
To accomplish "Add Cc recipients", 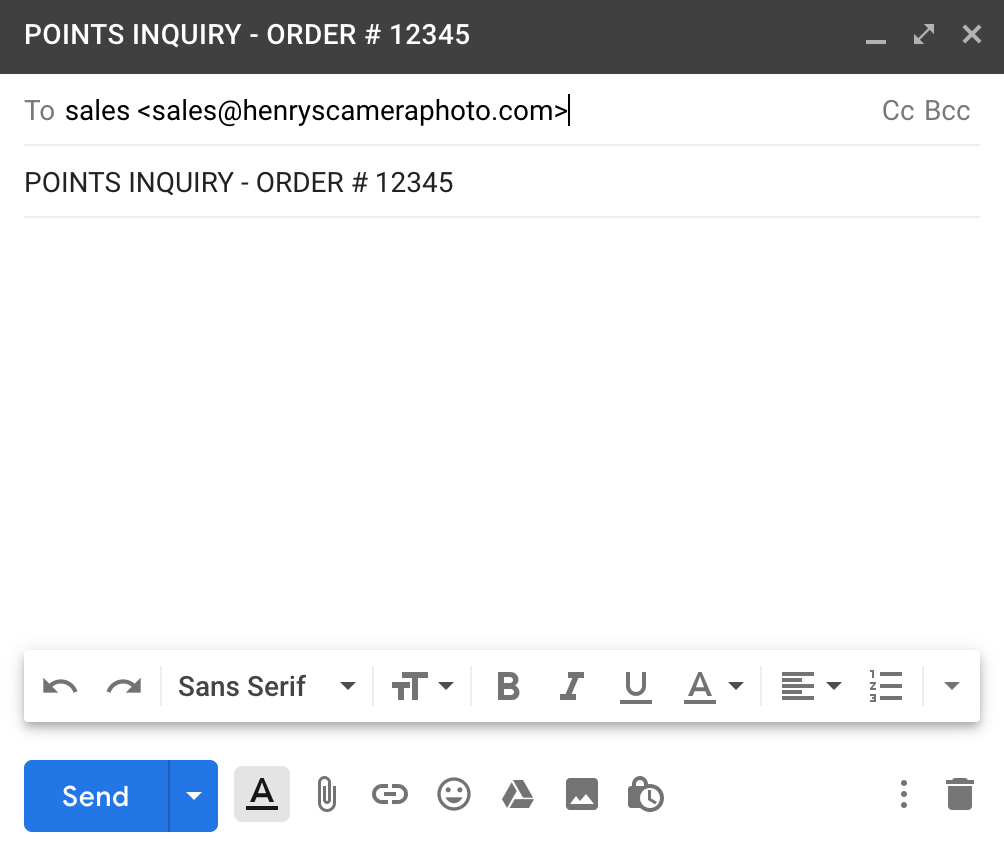I will pyautogui.click(x=898, y=111).
